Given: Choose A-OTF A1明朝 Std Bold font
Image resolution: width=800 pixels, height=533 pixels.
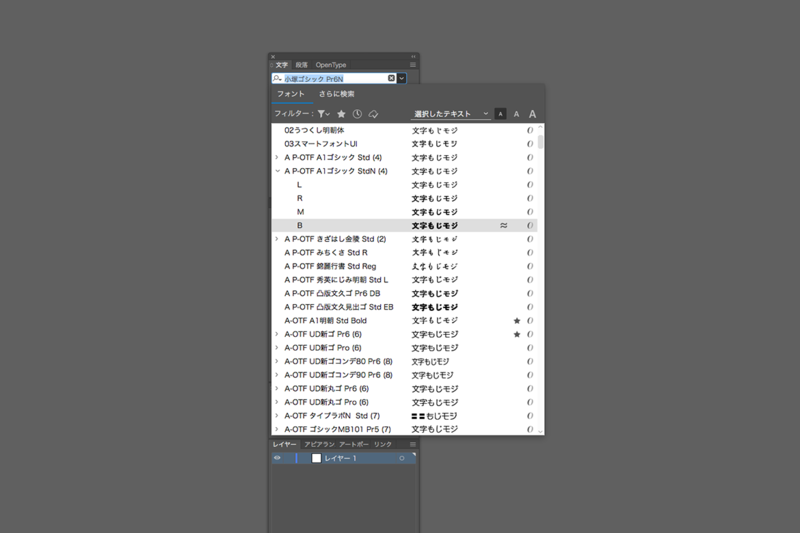Looking at the screenshot, I should point(326,321).
